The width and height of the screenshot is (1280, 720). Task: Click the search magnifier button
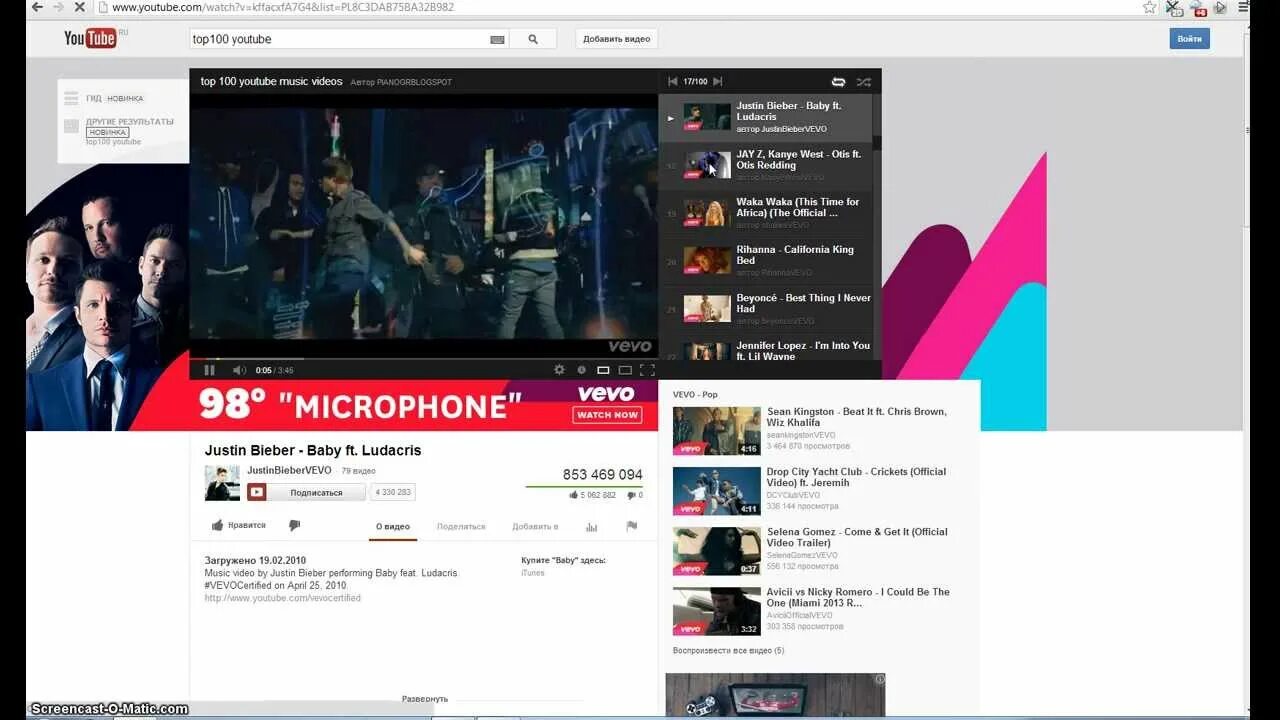[x=533, y=39]
